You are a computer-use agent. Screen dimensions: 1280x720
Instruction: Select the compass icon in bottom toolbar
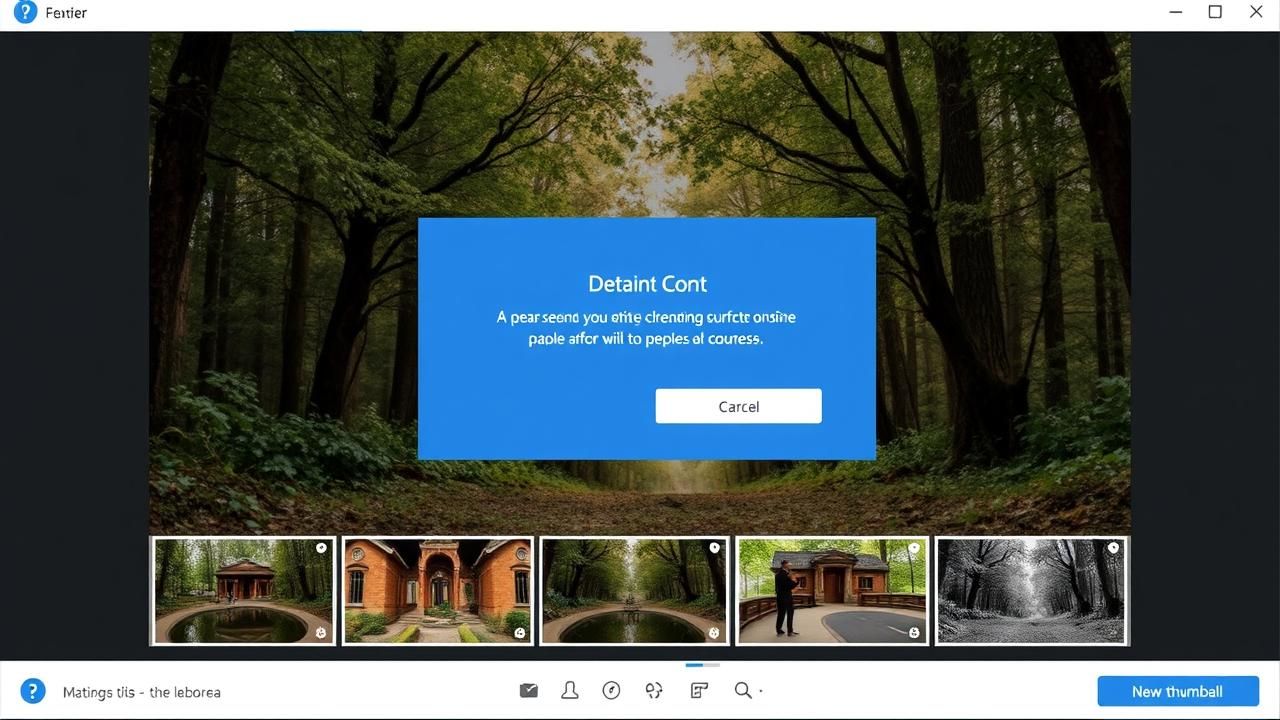(612, 690)
